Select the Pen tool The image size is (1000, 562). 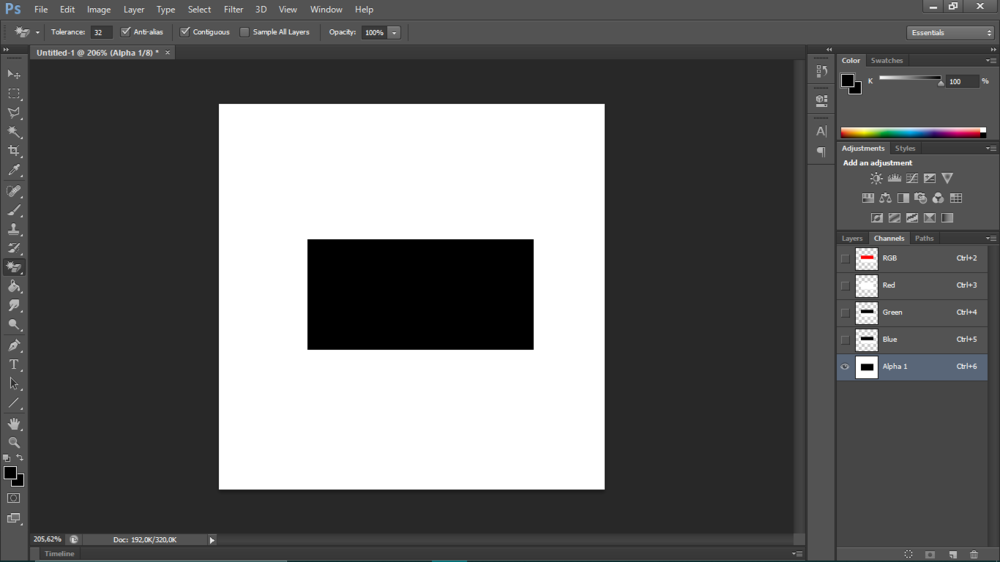(13, 346)
